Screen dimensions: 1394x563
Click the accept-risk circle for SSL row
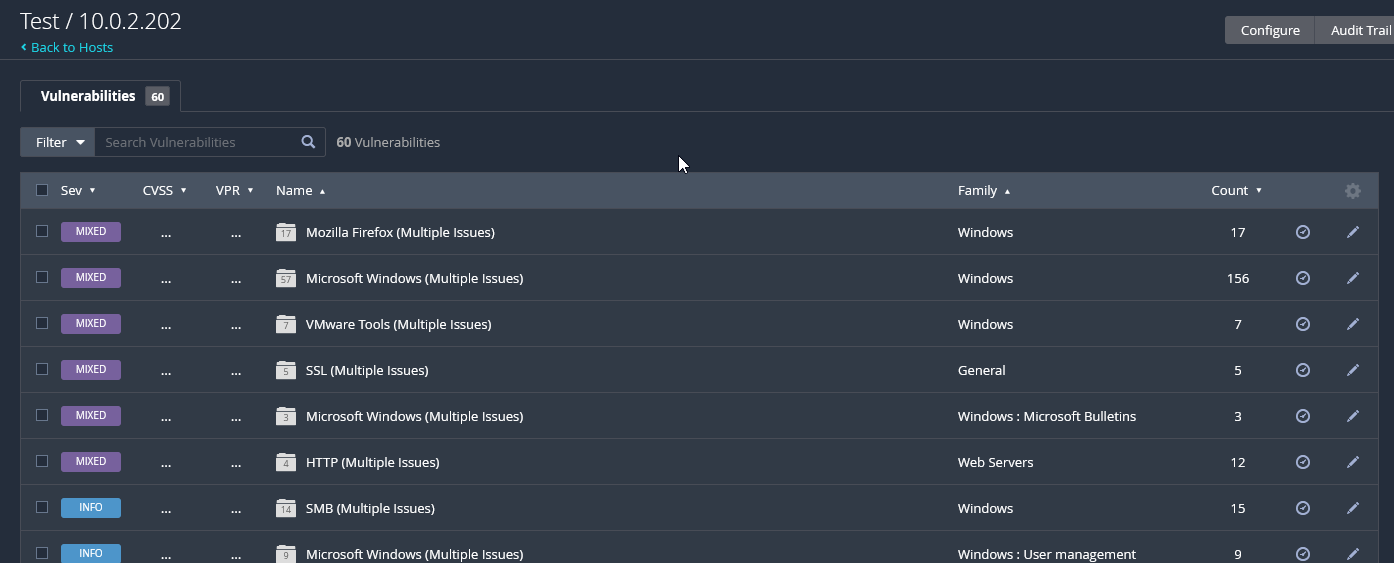tap(1303, 370)
